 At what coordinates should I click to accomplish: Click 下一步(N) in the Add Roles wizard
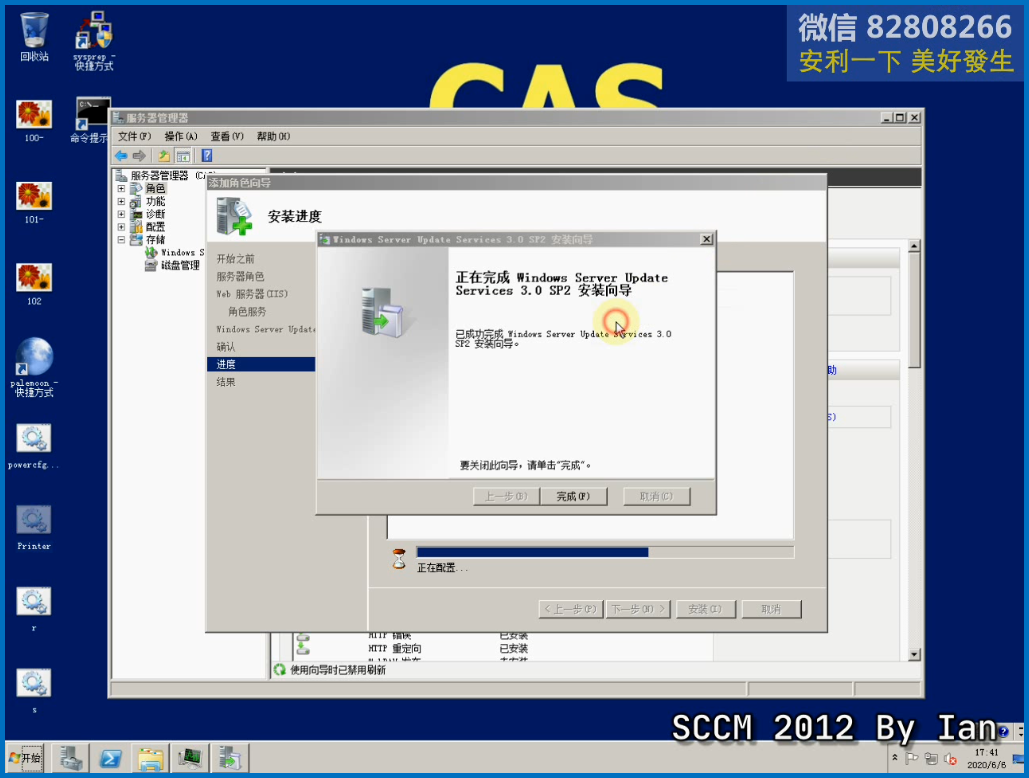coord(638,609)
